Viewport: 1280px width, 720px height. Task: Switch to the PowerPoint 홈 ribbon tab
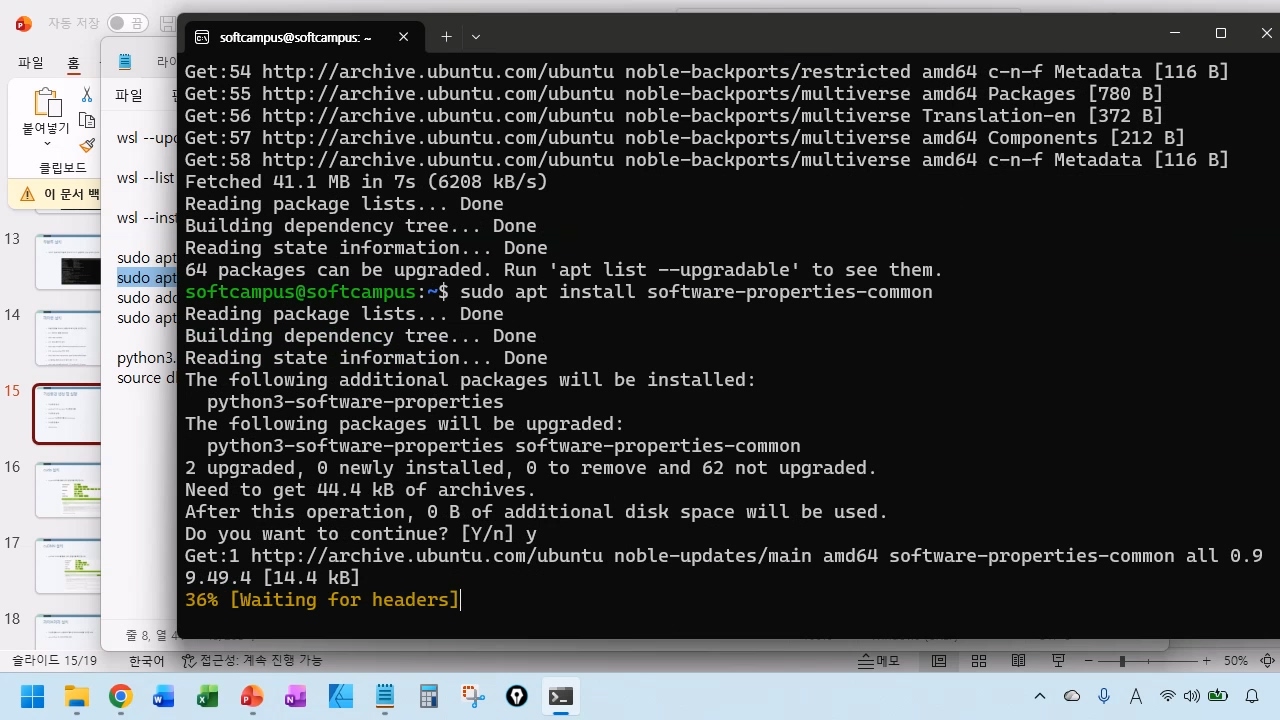tap(73, 62)
